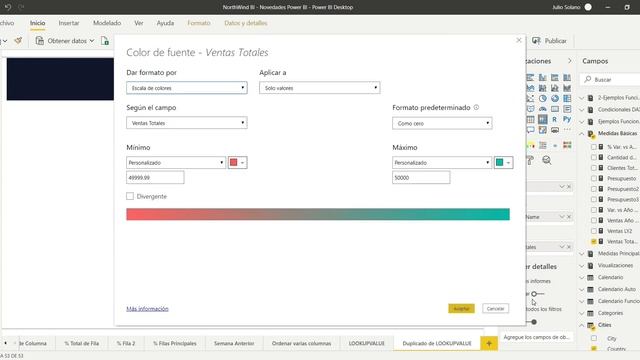Switch to Ordenar varias columnas page tab
Viewport: 640px width, 360px height.
coord(301,343)
